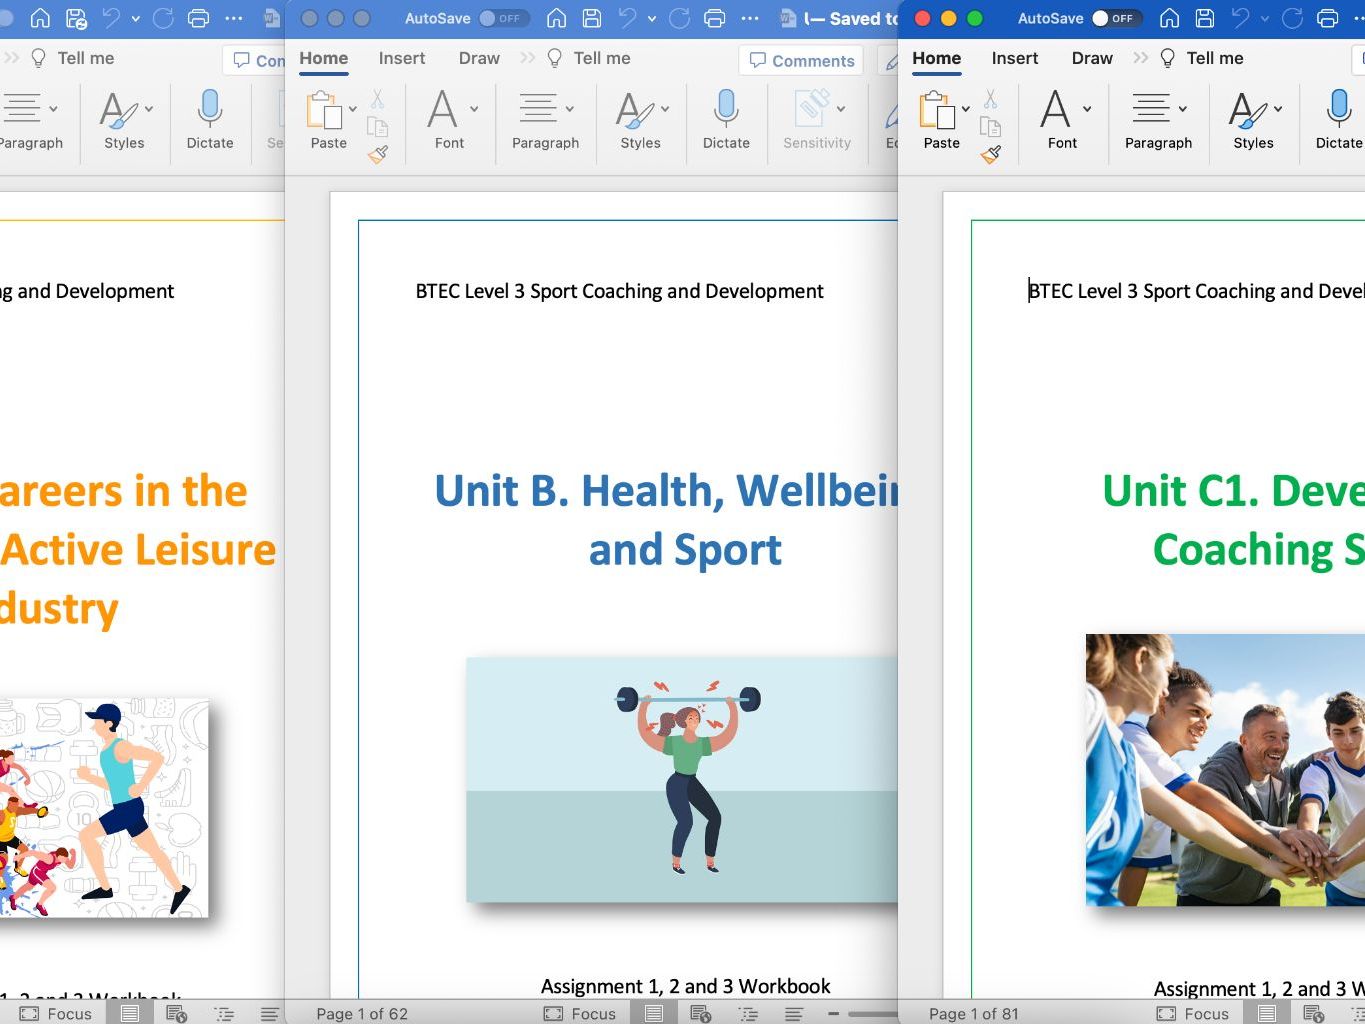The image size is (1365, 1024).
Task: Enable Focus mode in the Unit C1 status bar
Action: point(1193,1014)
